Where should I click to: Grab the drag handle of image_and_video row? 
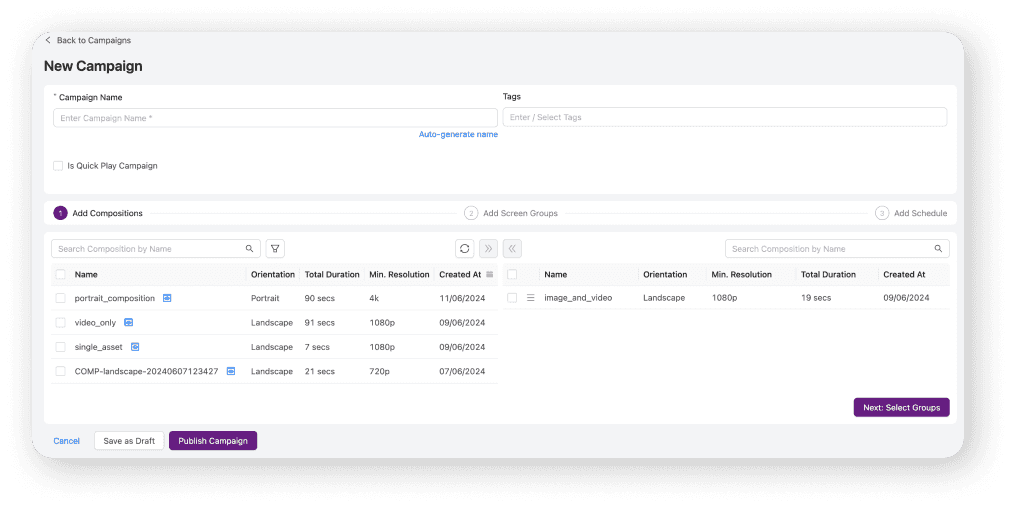click(531, 298)
